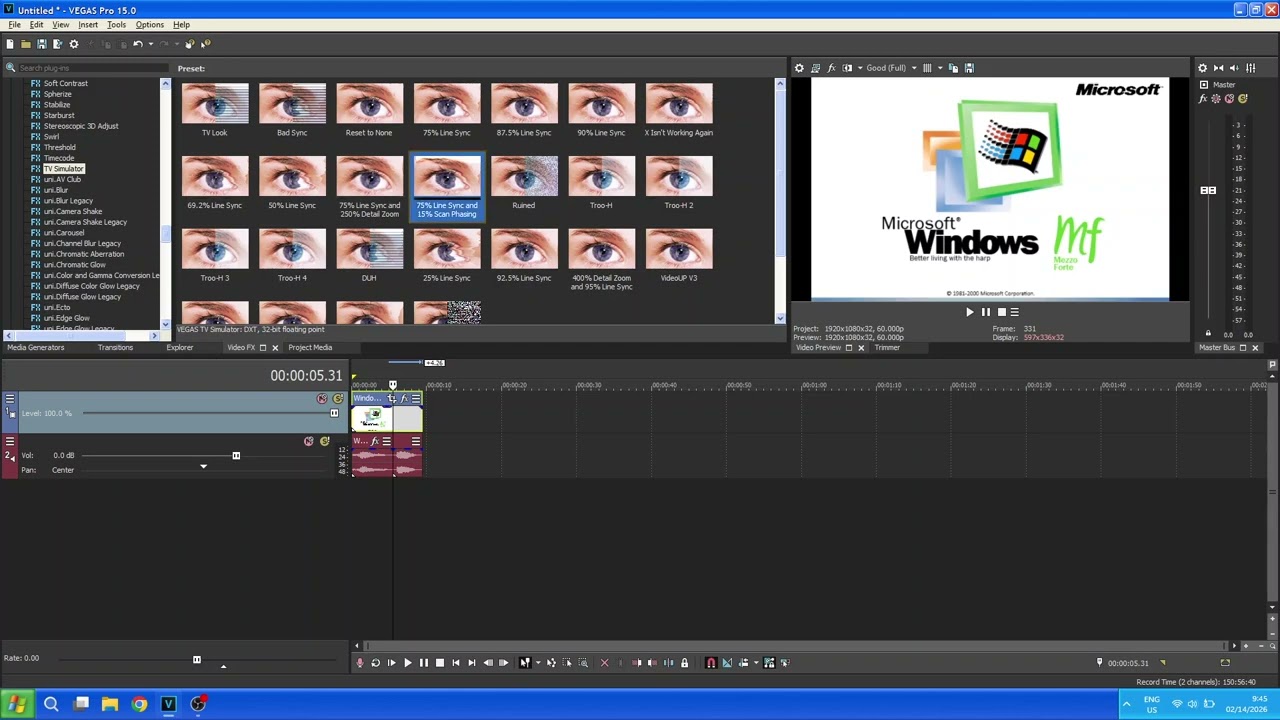Switch to the Trimmer tab
Image resolution: width=1280 pixels, height=720 pixels.
pyautogui.click(x=887, y=347)
